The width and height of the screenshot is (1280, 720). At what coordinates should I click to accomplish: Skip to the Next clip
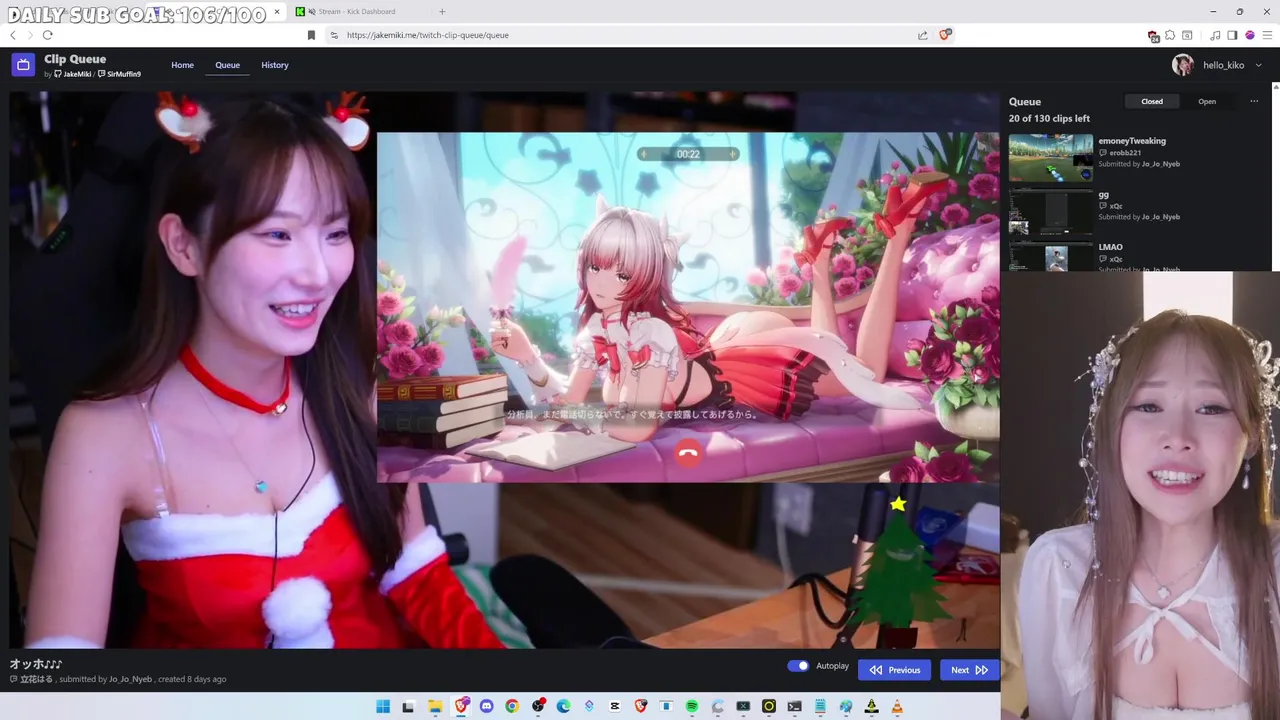[x=969, y=670]
